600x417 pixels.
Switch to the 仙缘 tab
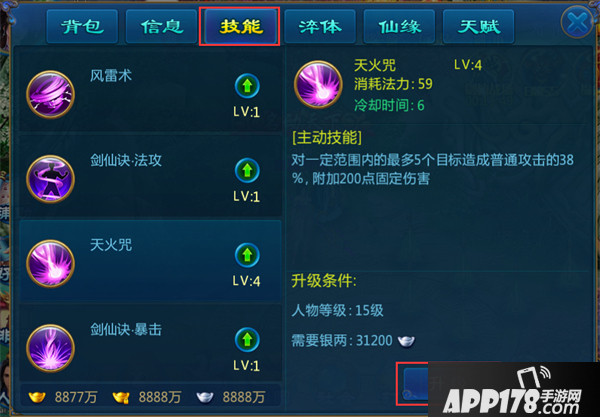[399, 27]
